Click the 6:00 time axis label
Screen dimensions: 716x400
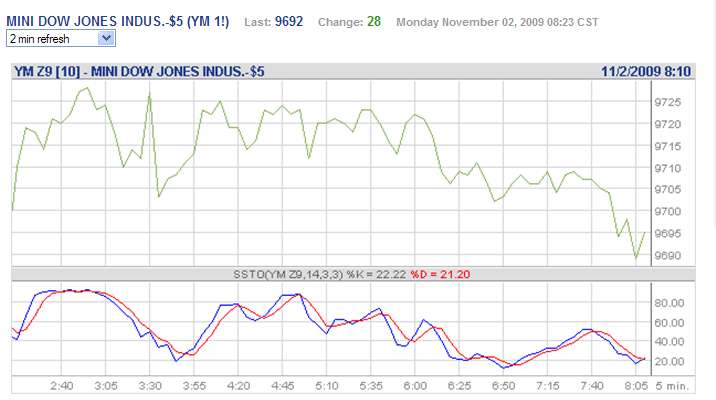coord(415,386)
